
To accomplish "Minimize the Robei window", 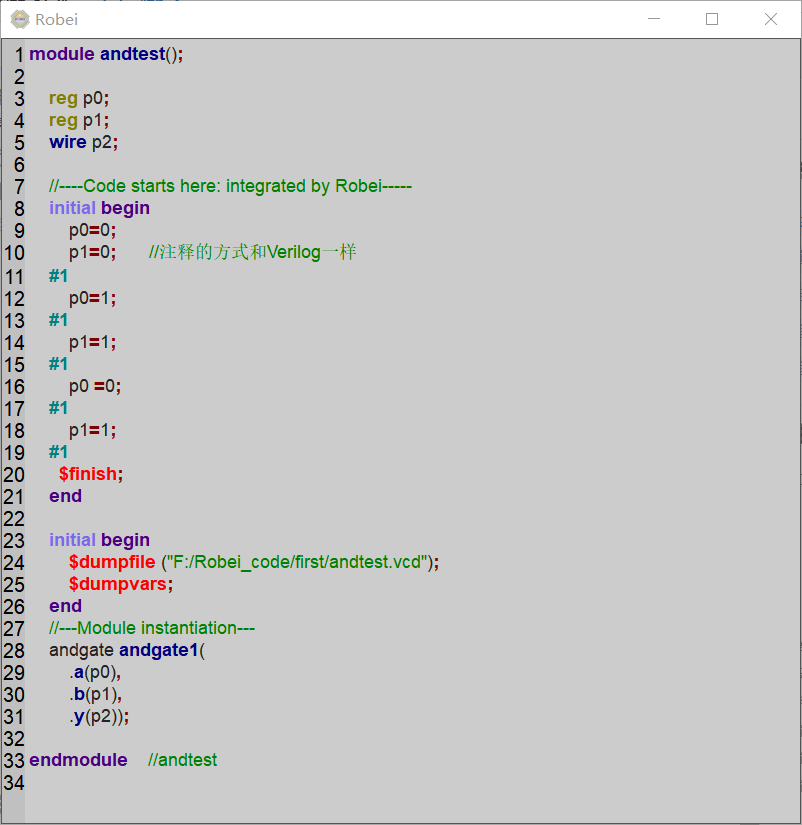I will (654, 19).
